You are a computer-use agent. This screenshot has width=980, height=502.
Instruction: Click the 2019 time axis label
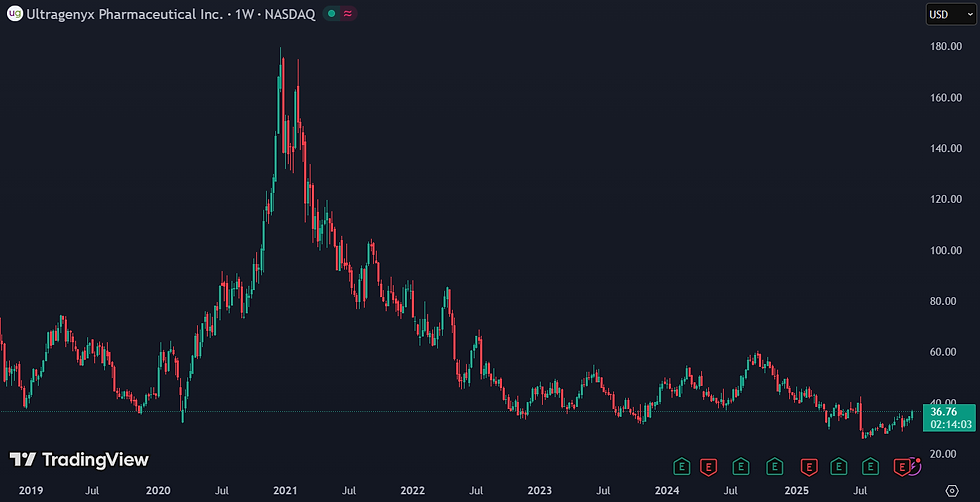(x=31, y=491)
